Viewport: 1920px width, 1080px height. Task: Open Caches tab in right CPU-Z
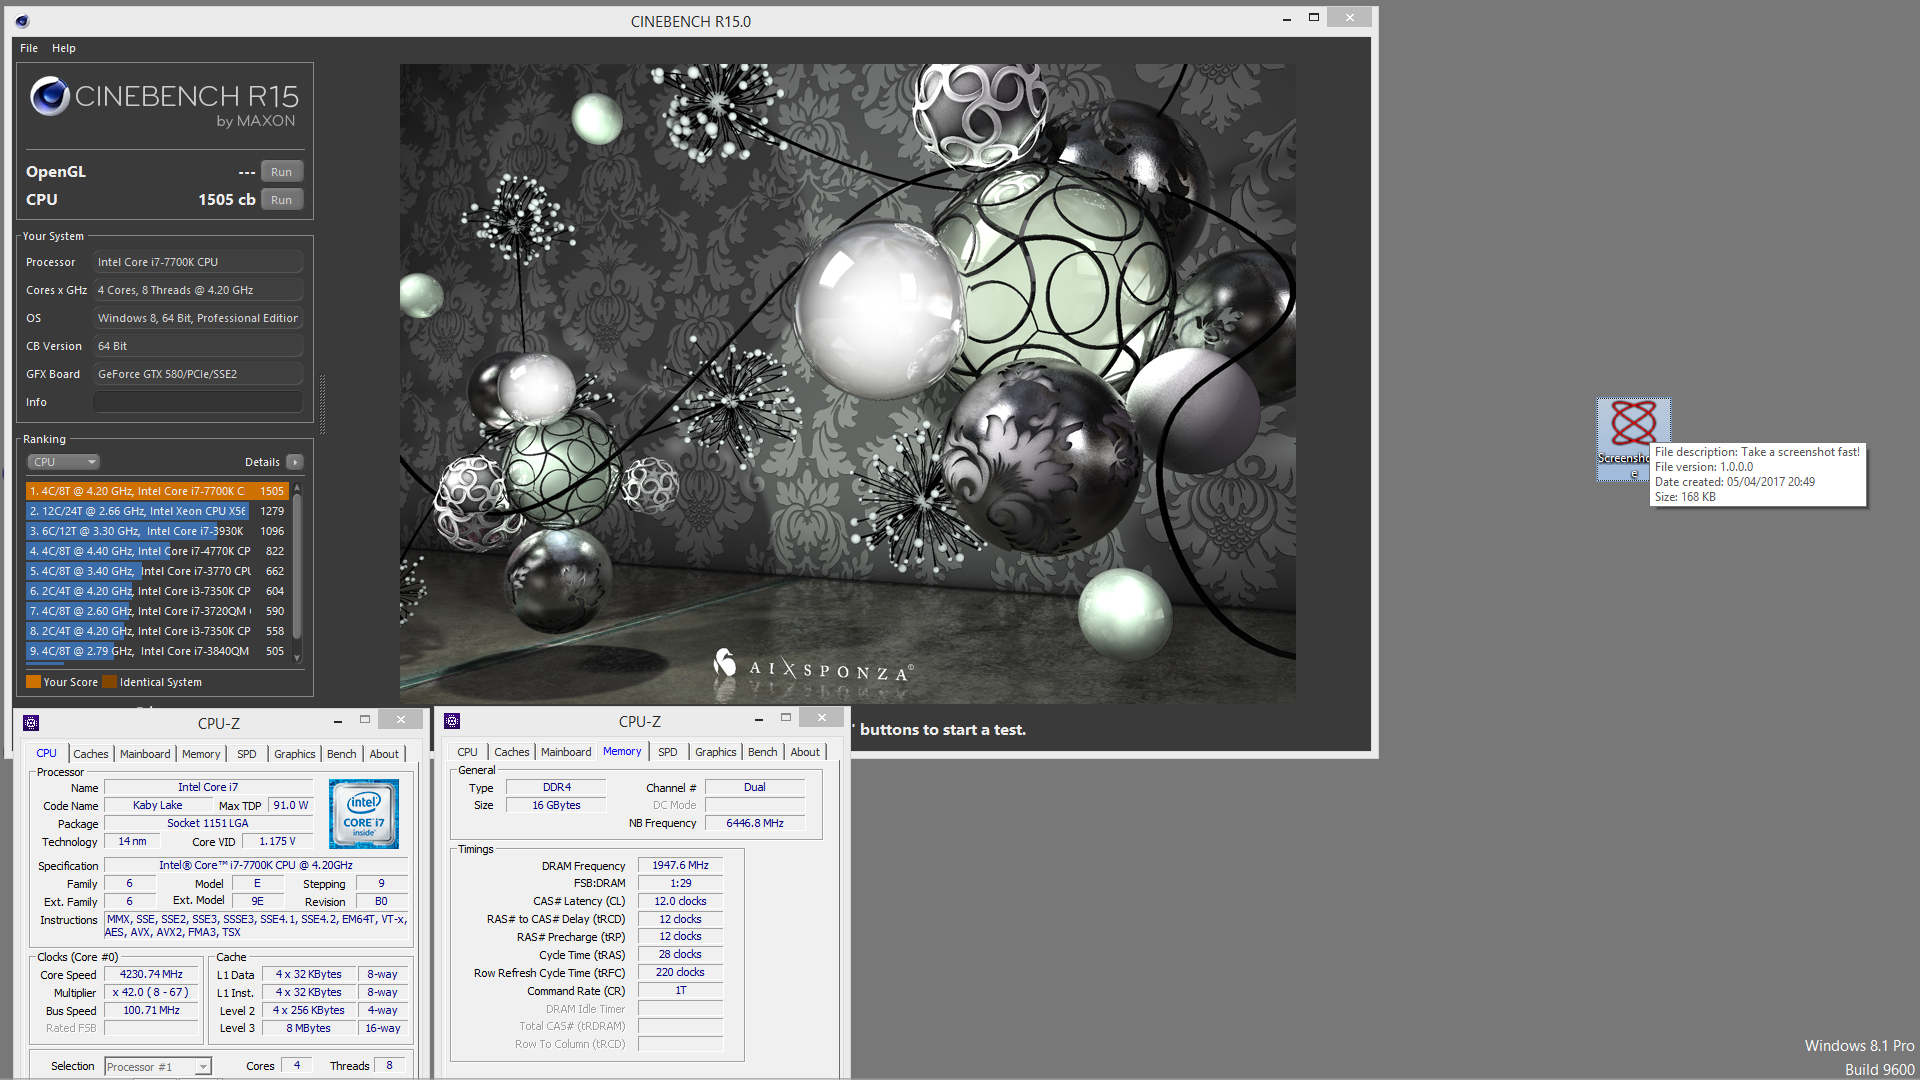click(512, 752)
